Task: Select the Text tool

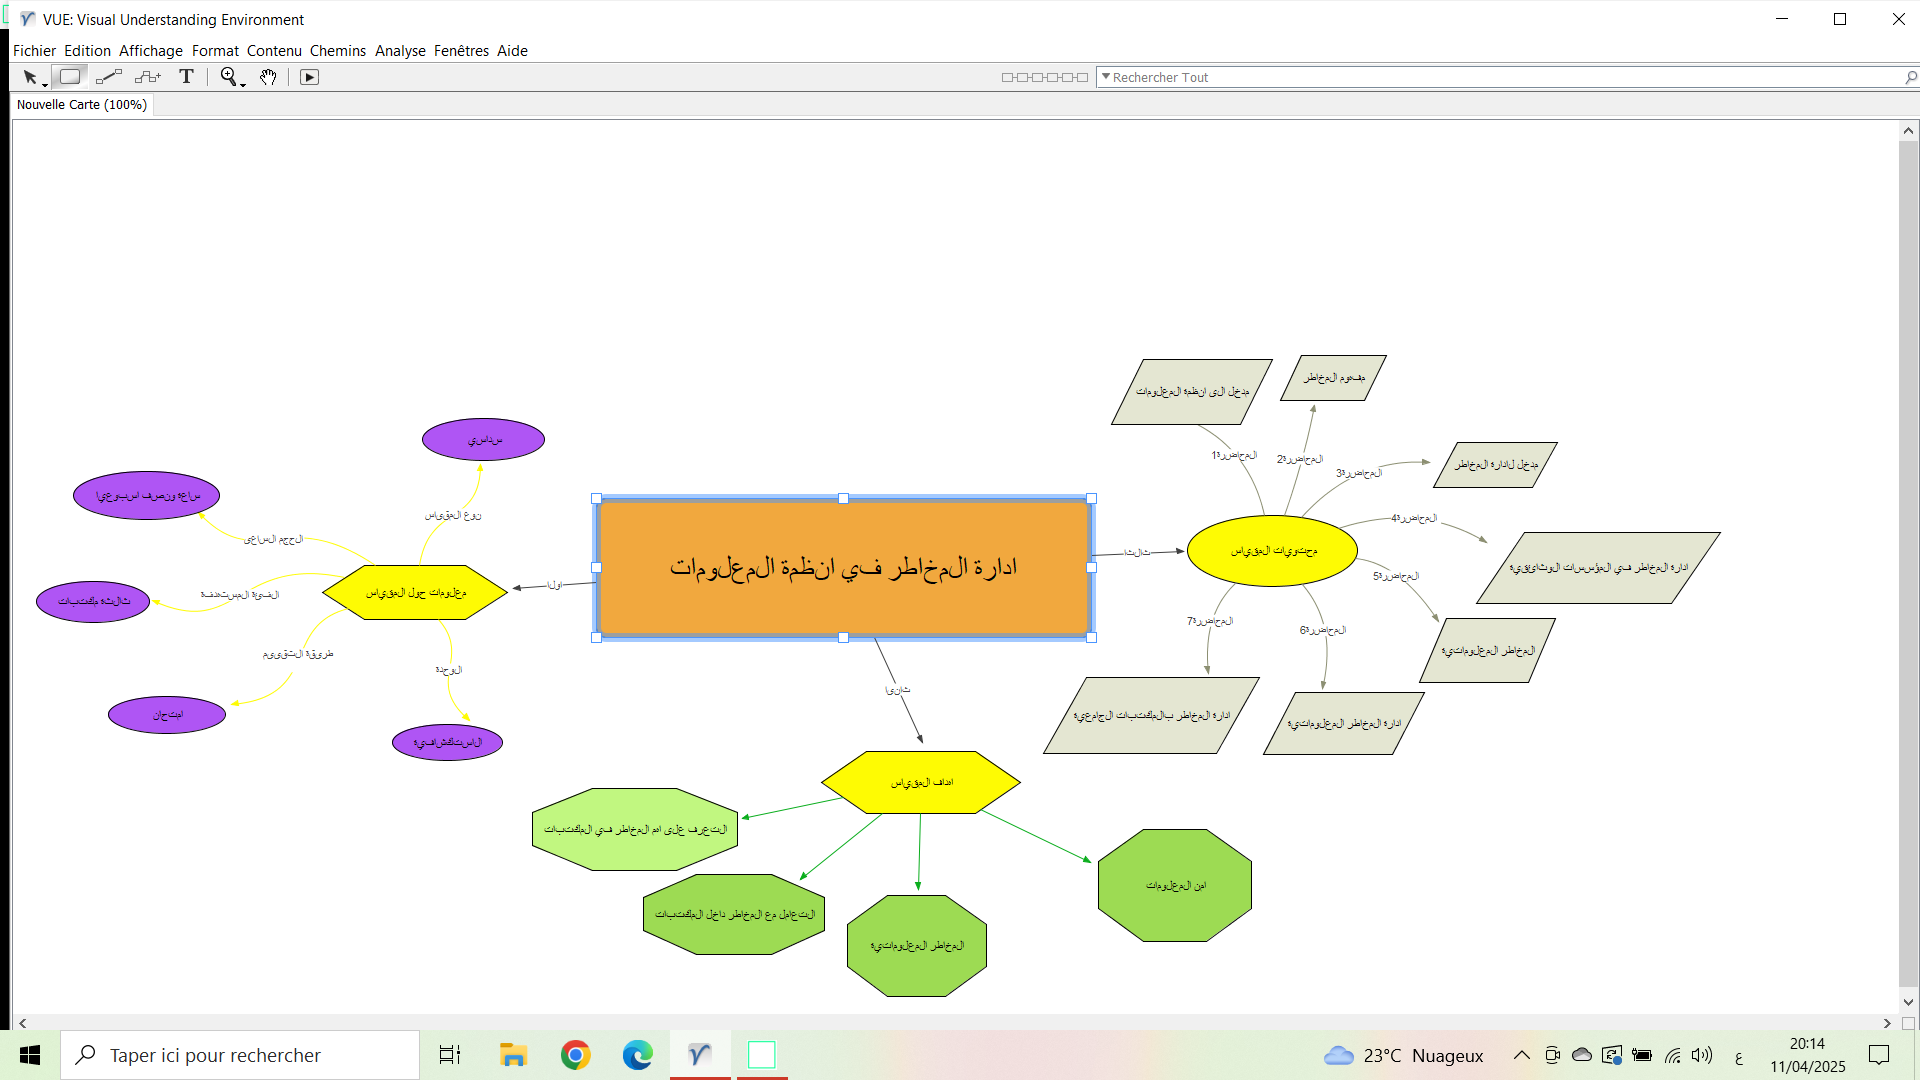Action: point(186,77)
